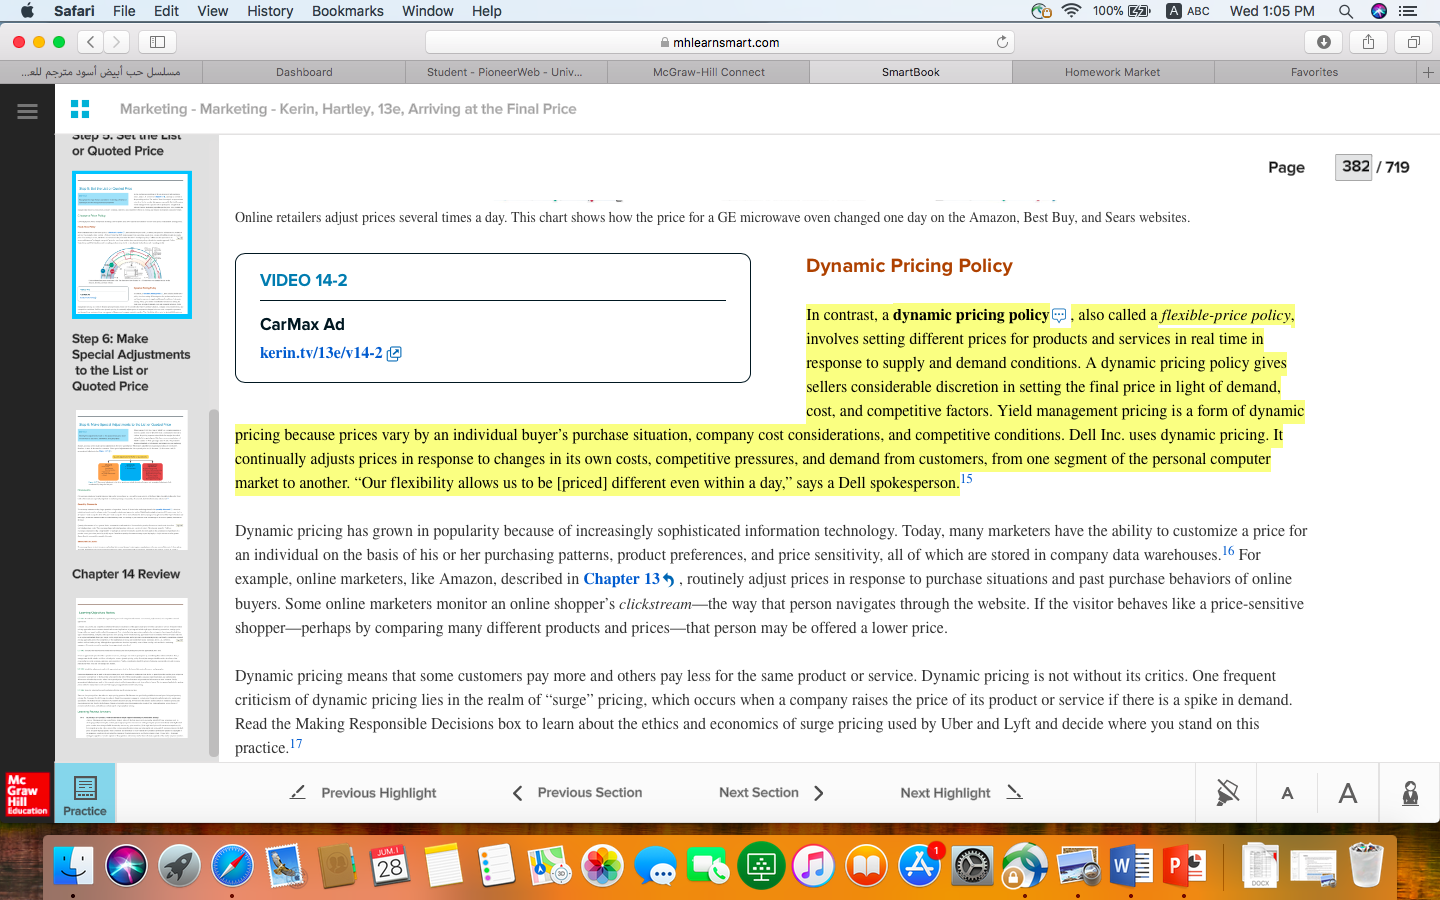Open the Help menu
This screenshot has height=900, width=1440.
coord(487,11)
